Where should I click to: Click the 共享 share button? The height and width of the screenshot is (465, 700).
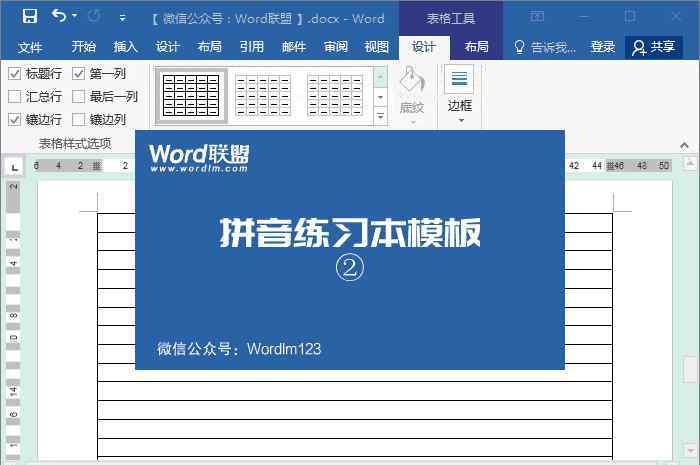click(x=653, y=47)
